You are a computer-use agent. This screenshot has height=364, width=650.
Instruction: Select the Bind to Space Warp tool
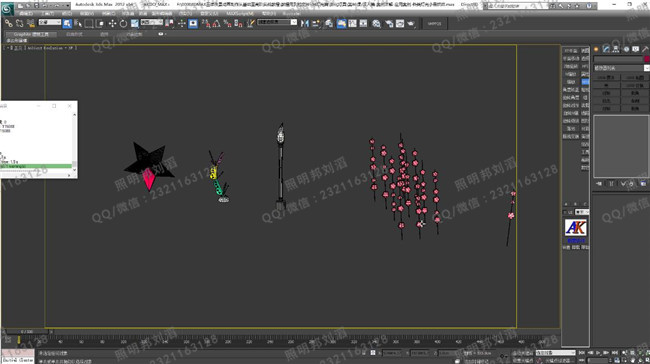click(31, 24)
